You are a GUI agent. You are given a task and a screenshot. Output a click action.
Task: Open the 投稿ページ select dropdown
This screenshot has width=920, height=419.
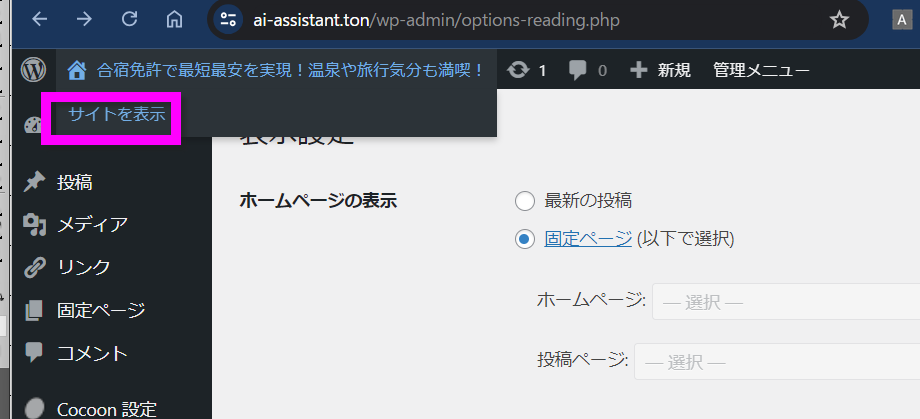point(776,361)
